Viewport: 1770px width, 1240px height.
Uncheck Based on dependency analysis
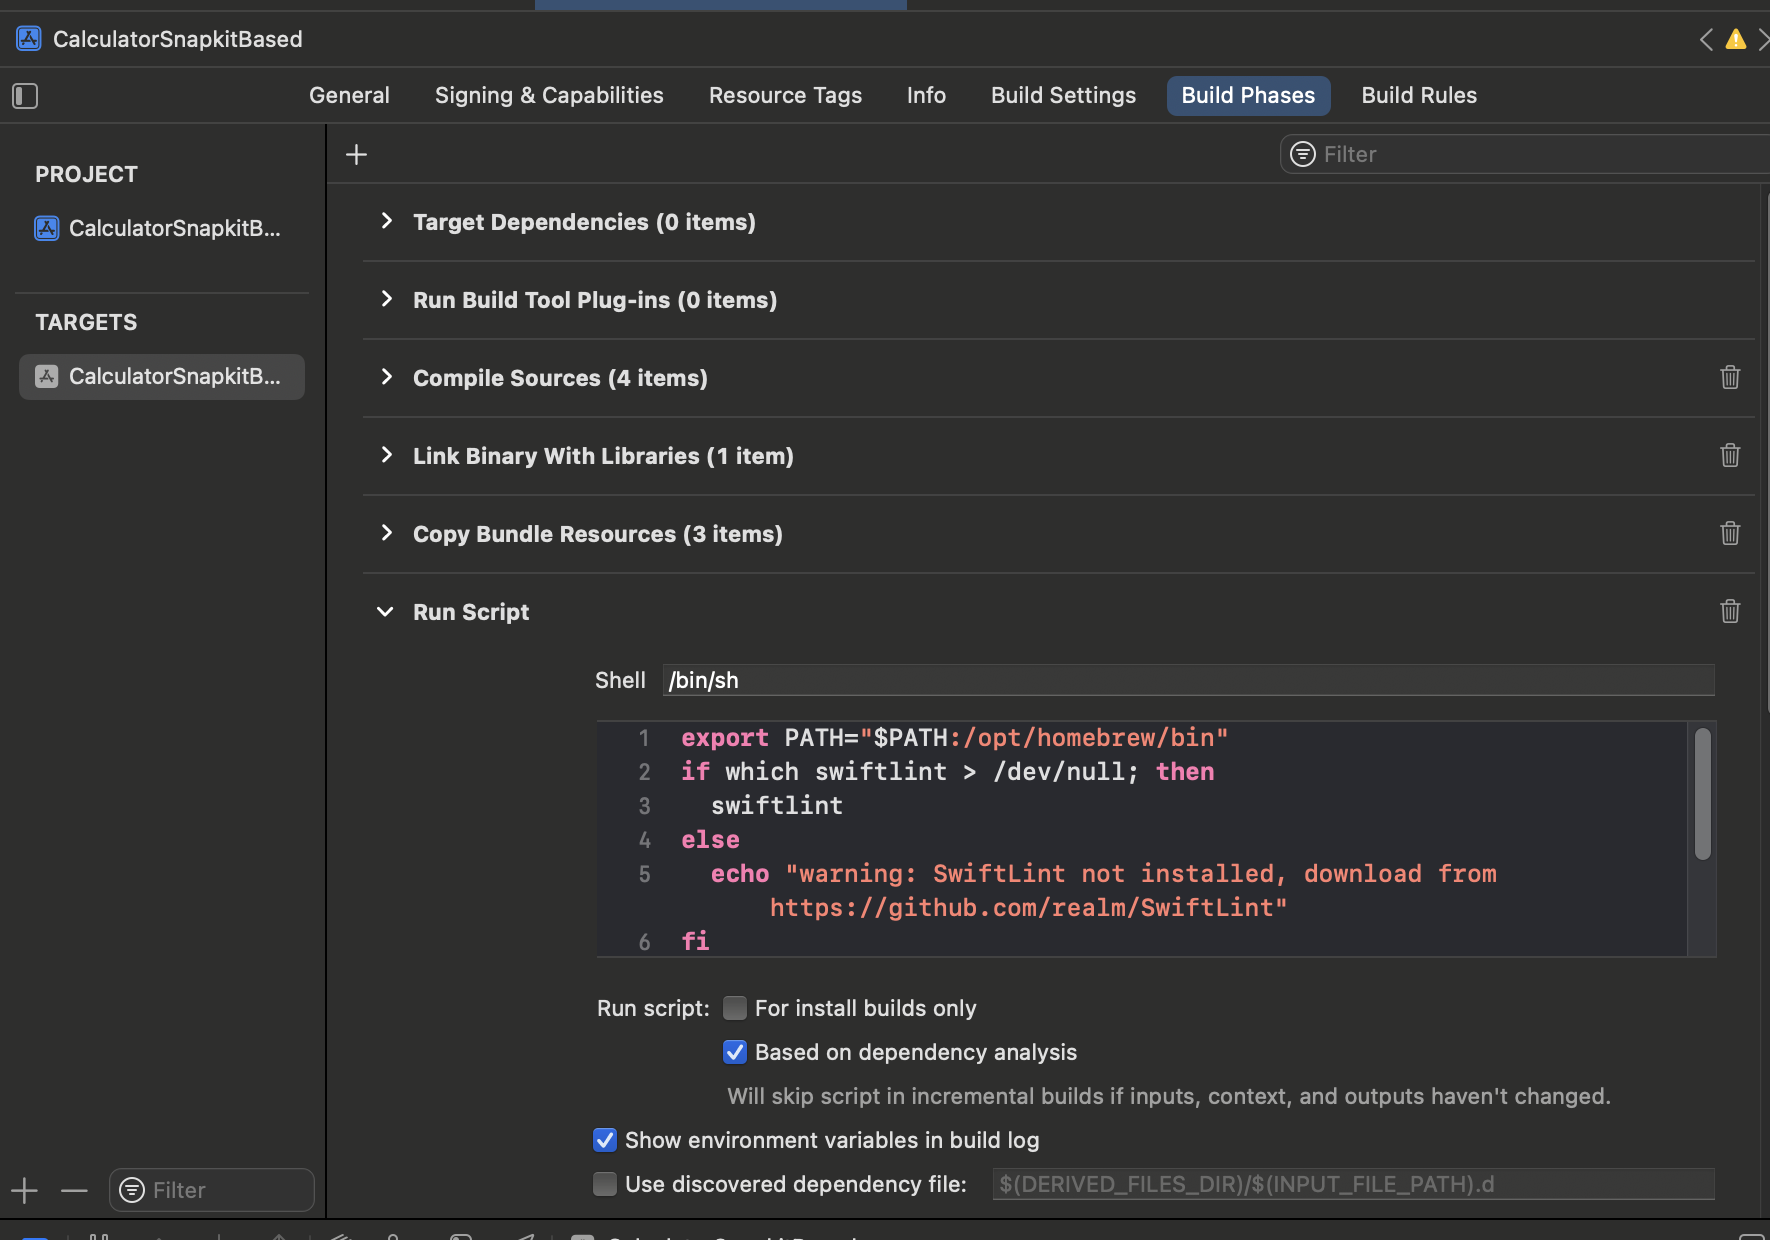(735, 1052)
